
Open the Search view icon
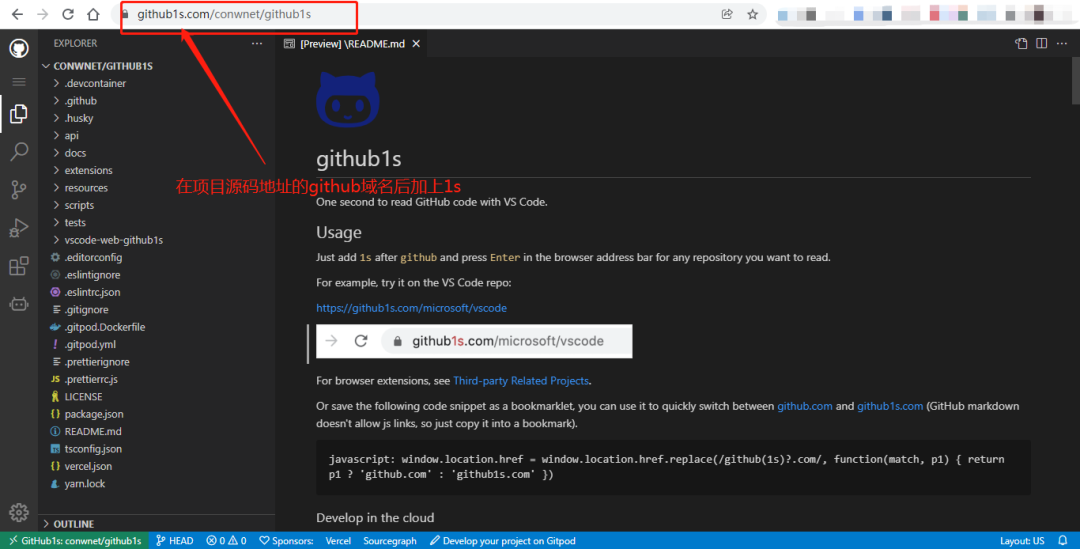[19, 152]
